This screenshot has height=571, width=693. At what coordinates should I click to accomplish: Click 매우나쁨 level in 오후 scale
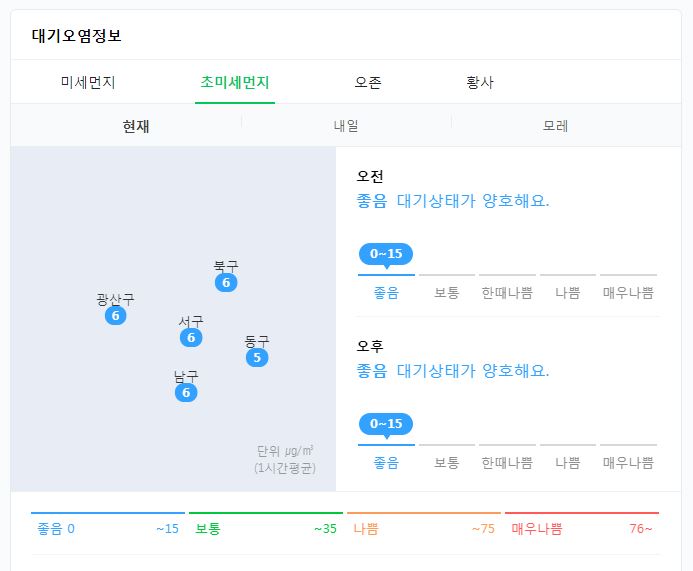point(628,463)
